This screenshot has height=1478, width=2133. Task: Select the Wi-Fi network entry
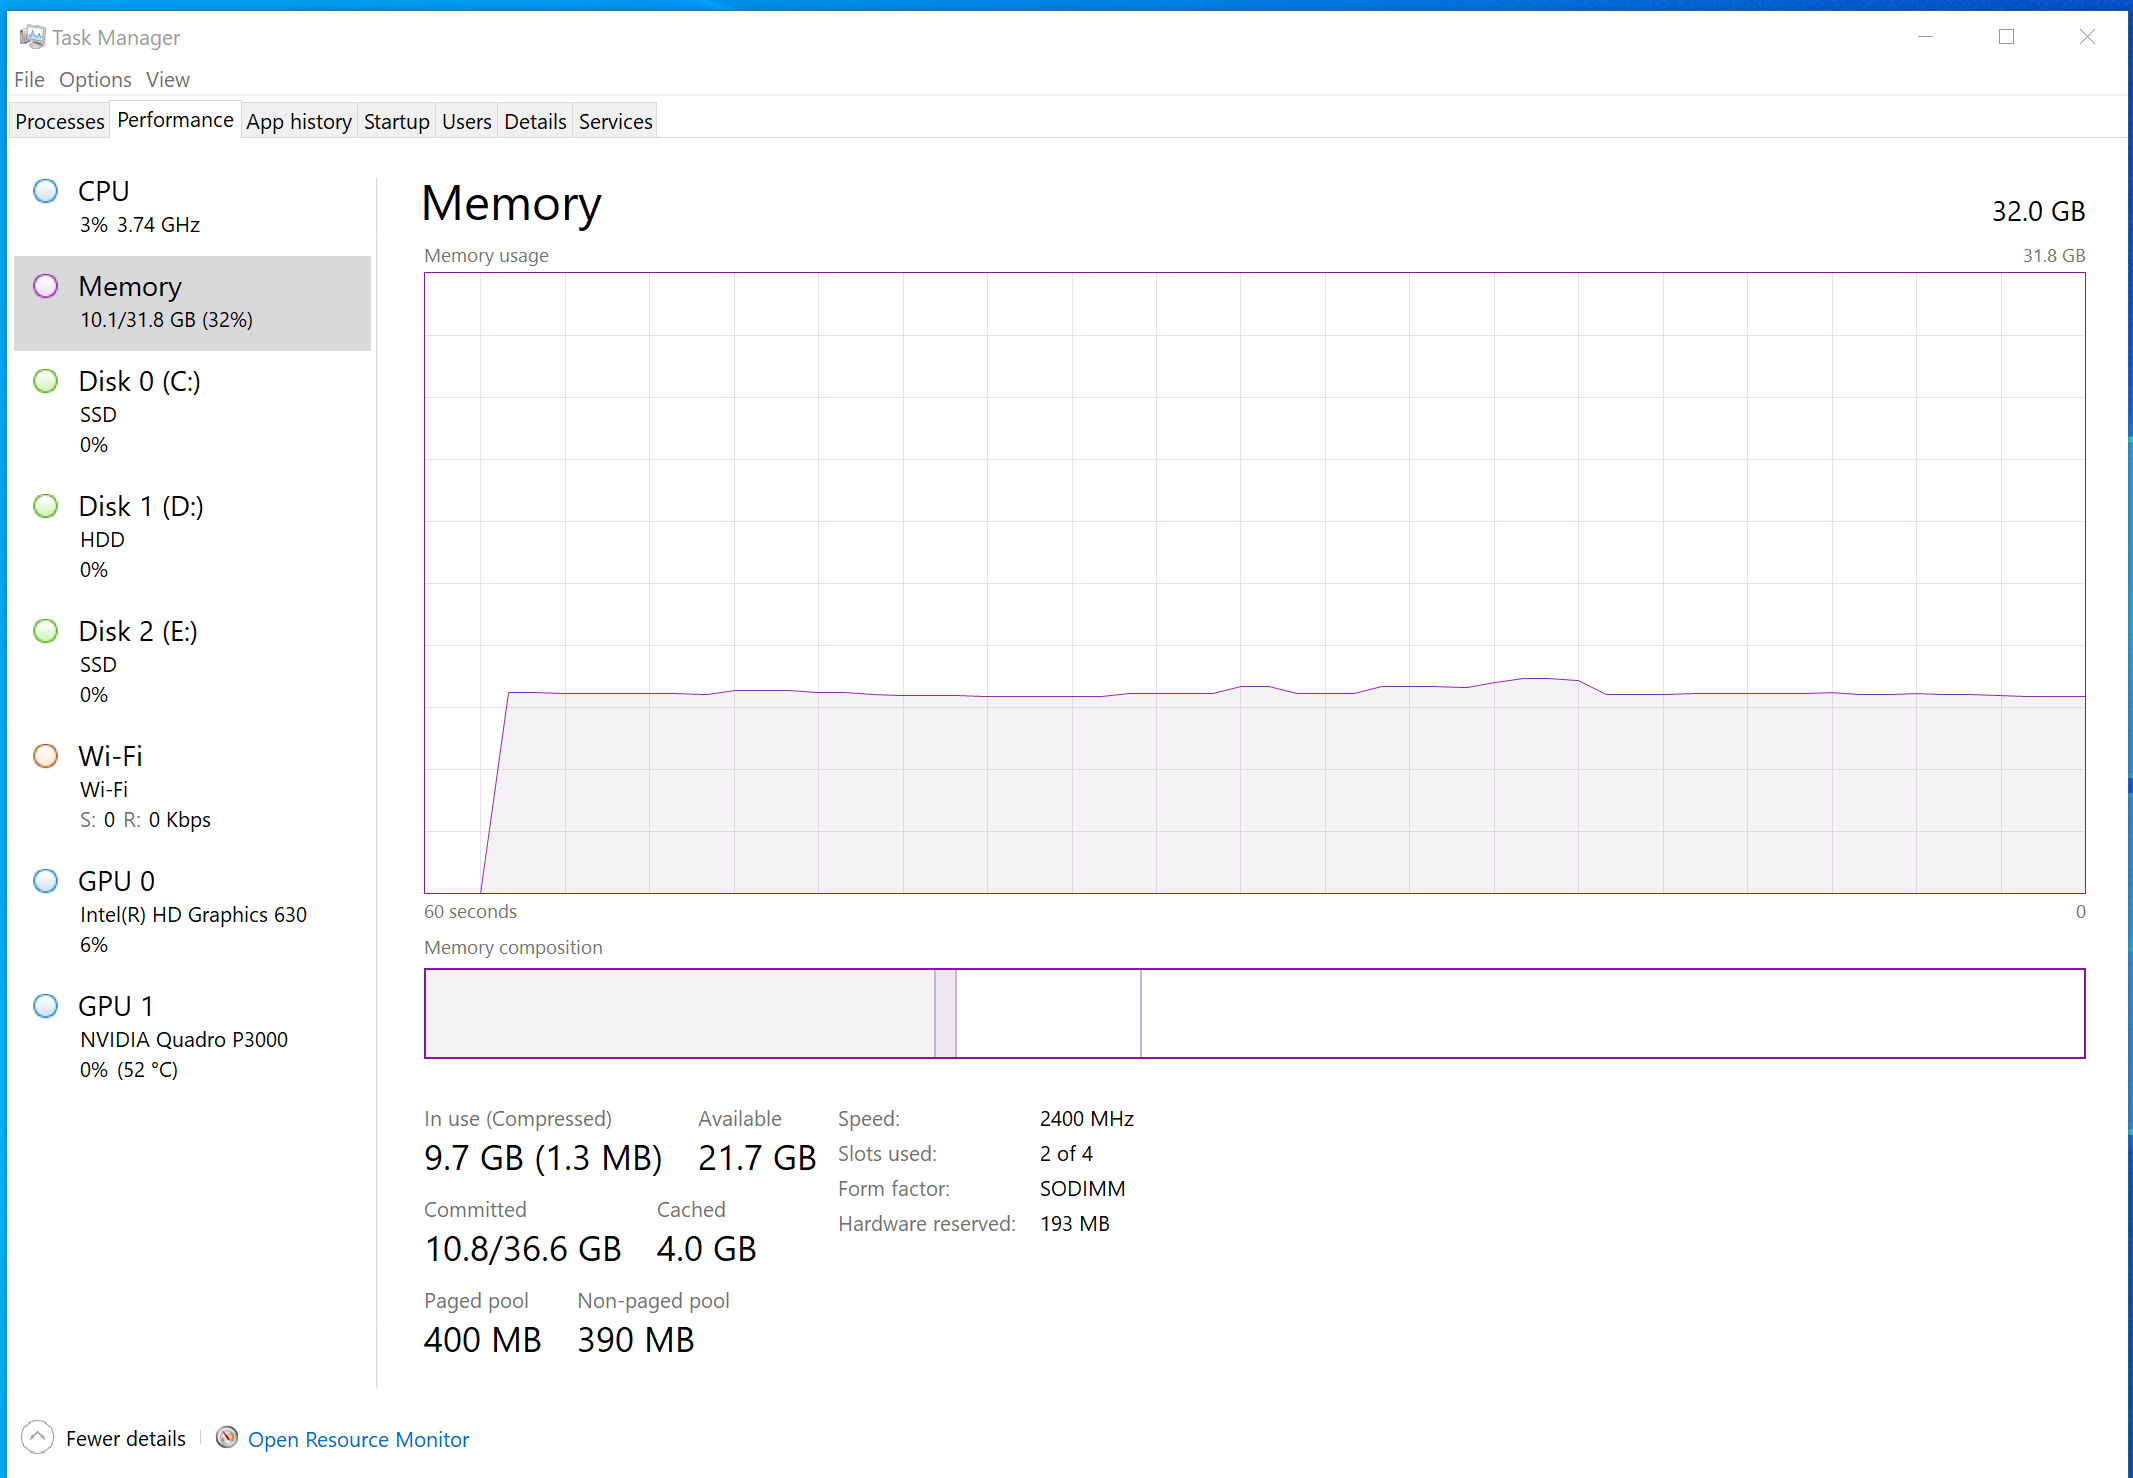[x=192, y=787]
